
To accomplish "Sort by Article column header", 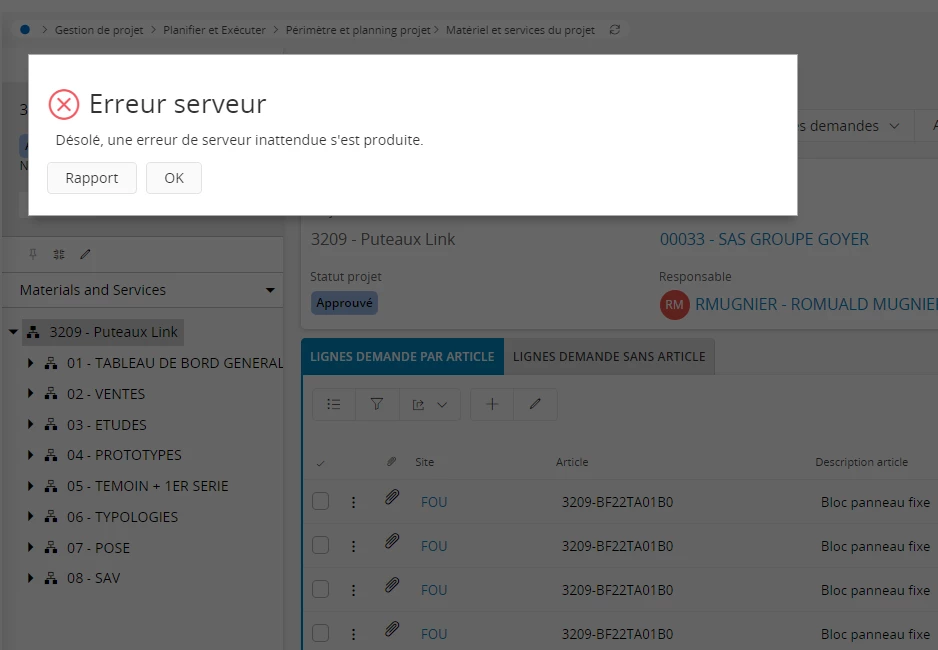I will point(572,462).
